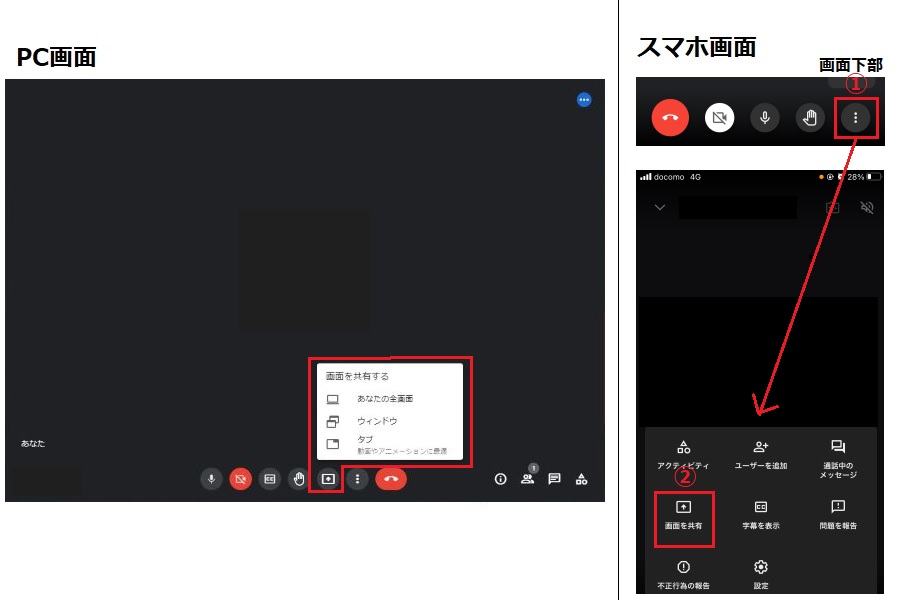The width and height of the screenshot is (900, 600).
Task: Turn on the camera in PC toolbar
Action: [240, 479]
